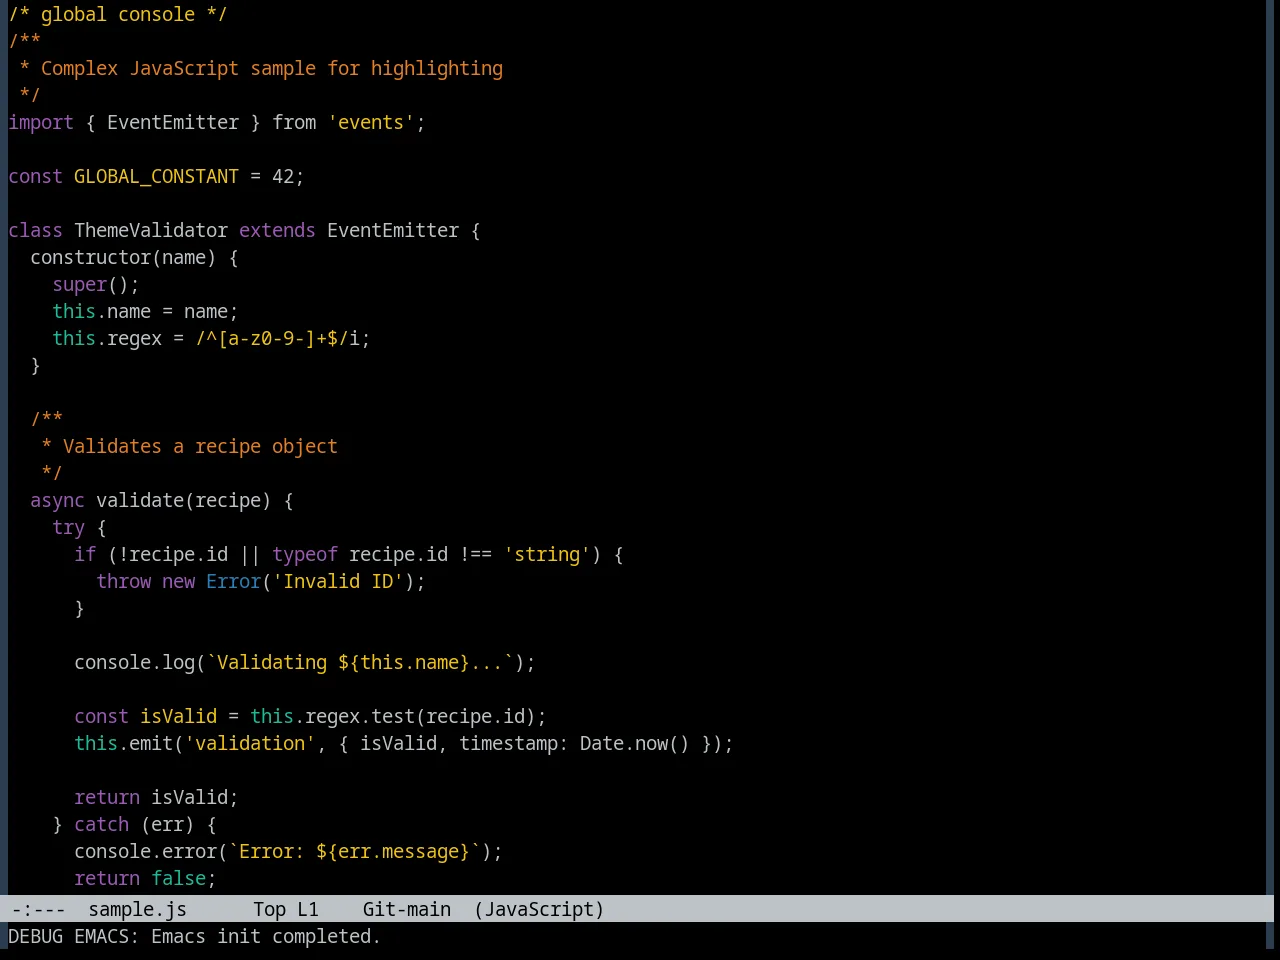Click the 'super' call
Image resolution: width=1280 pixels, height=960 pixels.
(x=79, y=284)
